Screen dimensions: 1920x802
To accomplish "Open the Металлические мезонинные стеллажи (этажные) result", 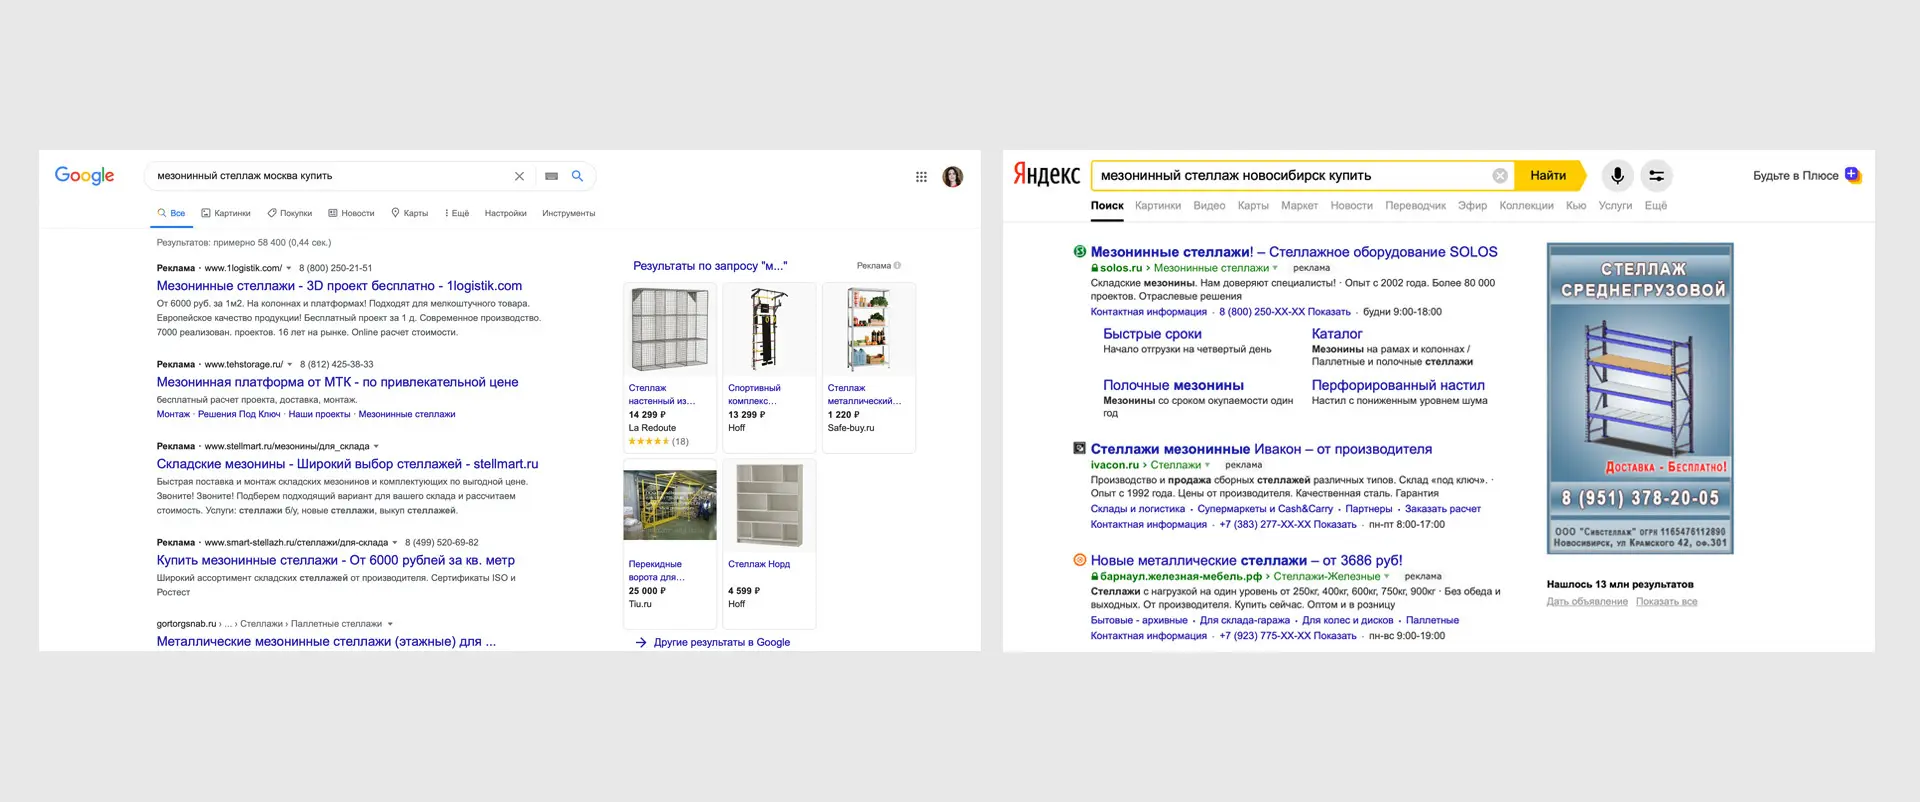I will click(x=326, y=642).
